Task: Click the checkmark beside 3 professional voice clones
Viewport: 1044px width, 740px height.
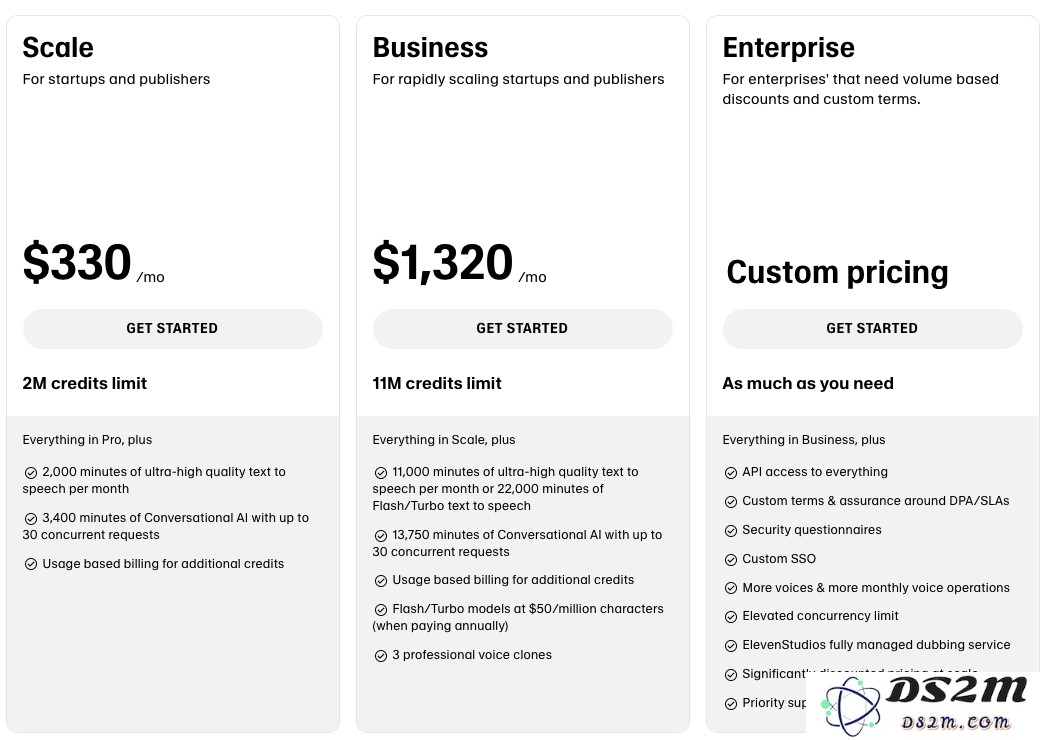Action: (x=381, y=656)
